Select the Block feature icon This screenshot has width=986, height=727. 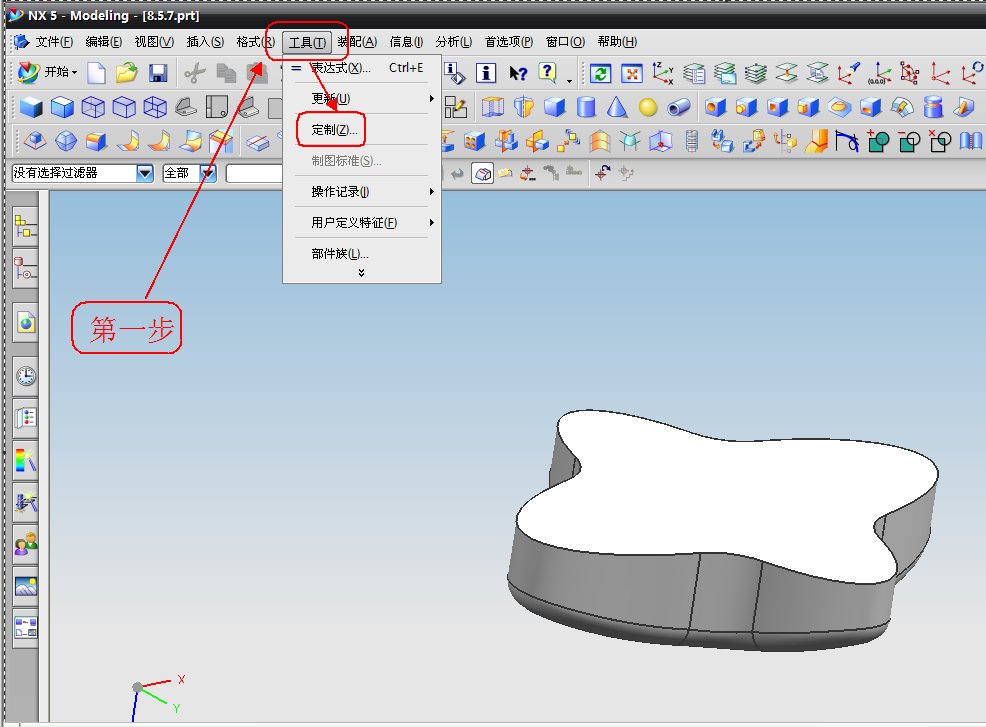coord(555,107)
